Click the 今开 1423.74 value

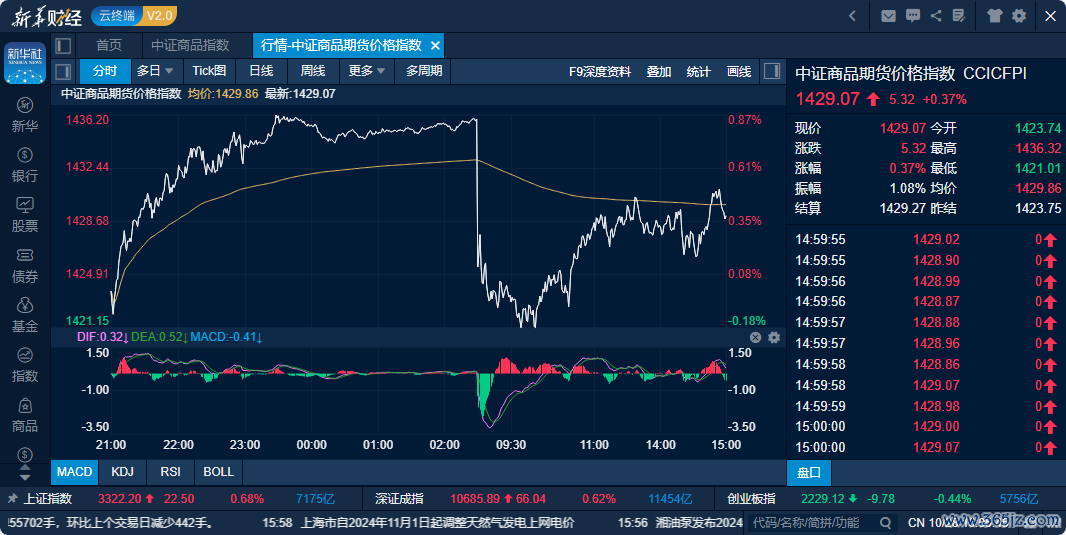click(1038, 128)
